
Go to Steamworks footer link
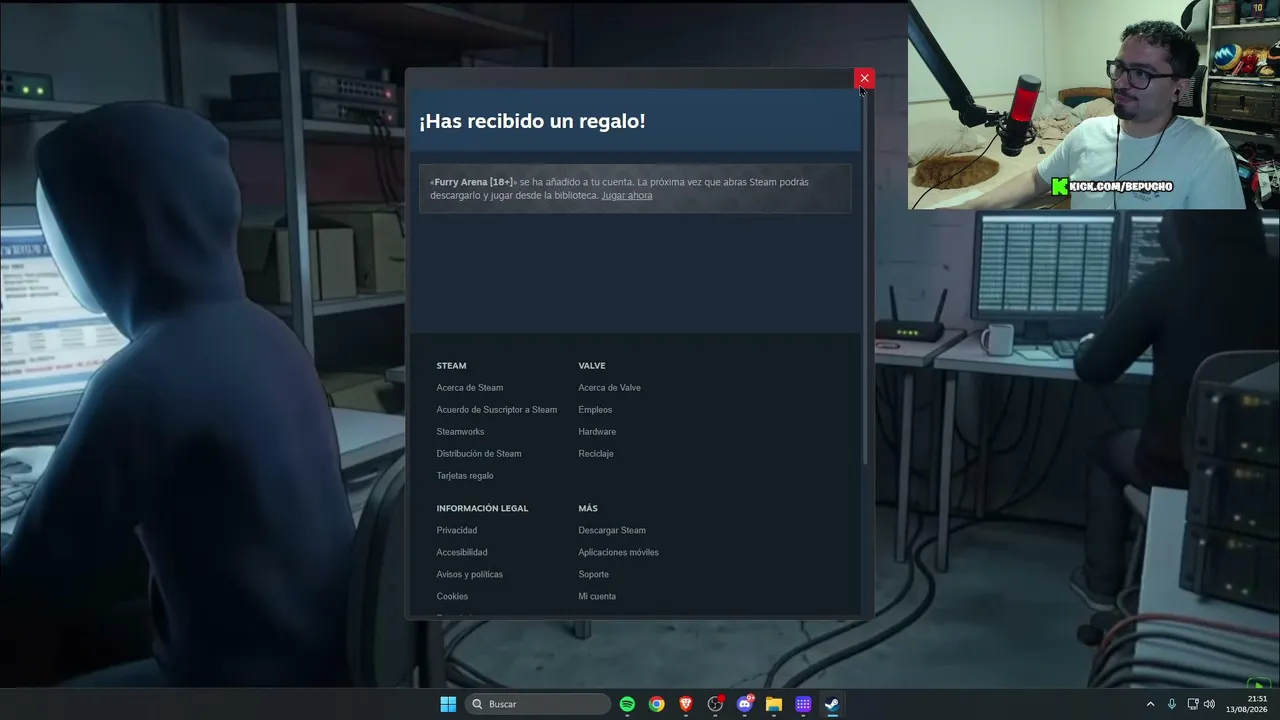pyautogui.click(x=460, y=432)
